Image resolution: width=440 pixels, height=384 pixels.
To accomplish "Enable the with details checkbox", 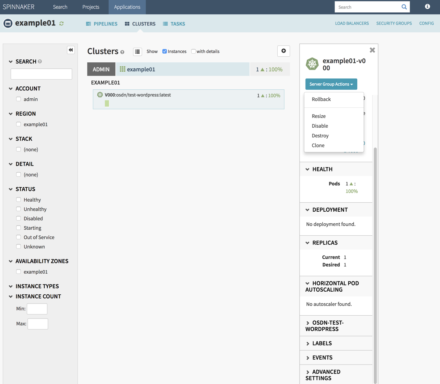I will (193, 51).
